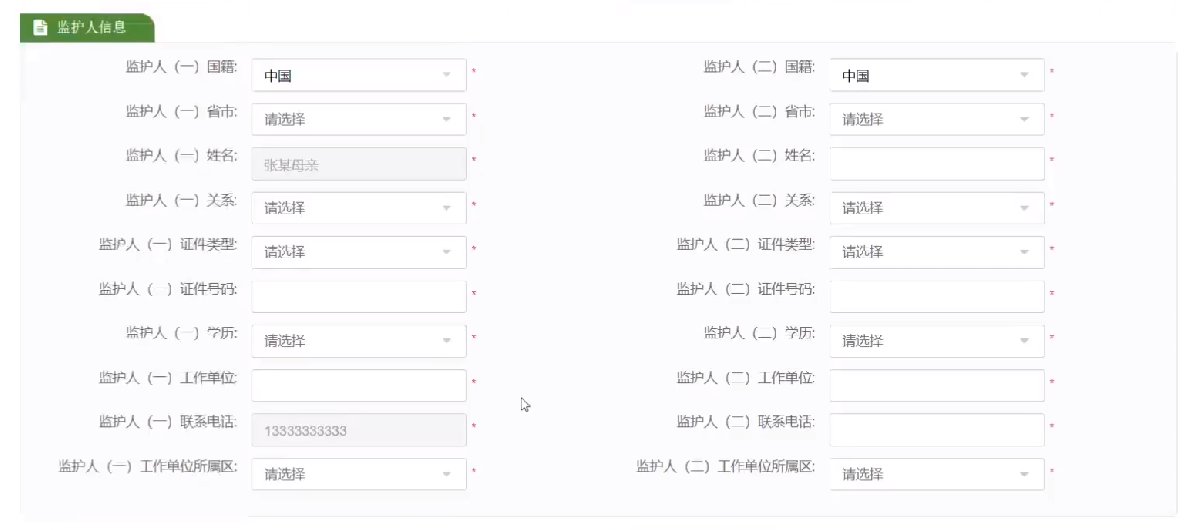Viewport: 1200px width, 530px height.
Task: Click the document icon in 监护人信息 tab
Action: pos(41,28)
